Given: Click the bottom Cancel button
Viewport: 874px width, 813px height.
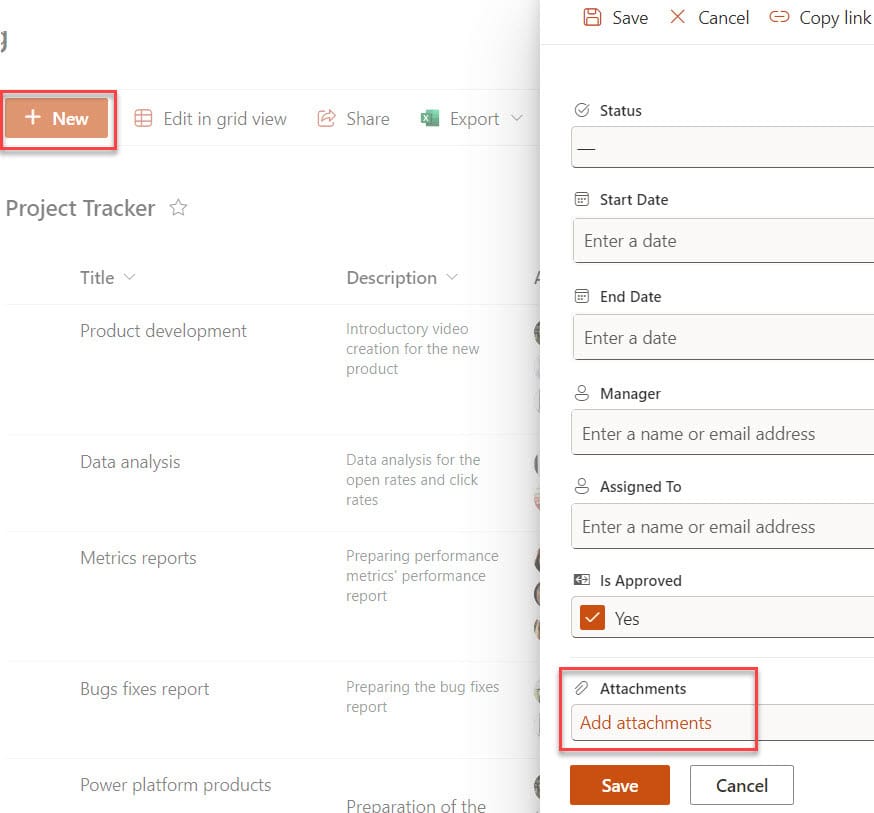Looking at the screenshot, I should click(742, 785).
